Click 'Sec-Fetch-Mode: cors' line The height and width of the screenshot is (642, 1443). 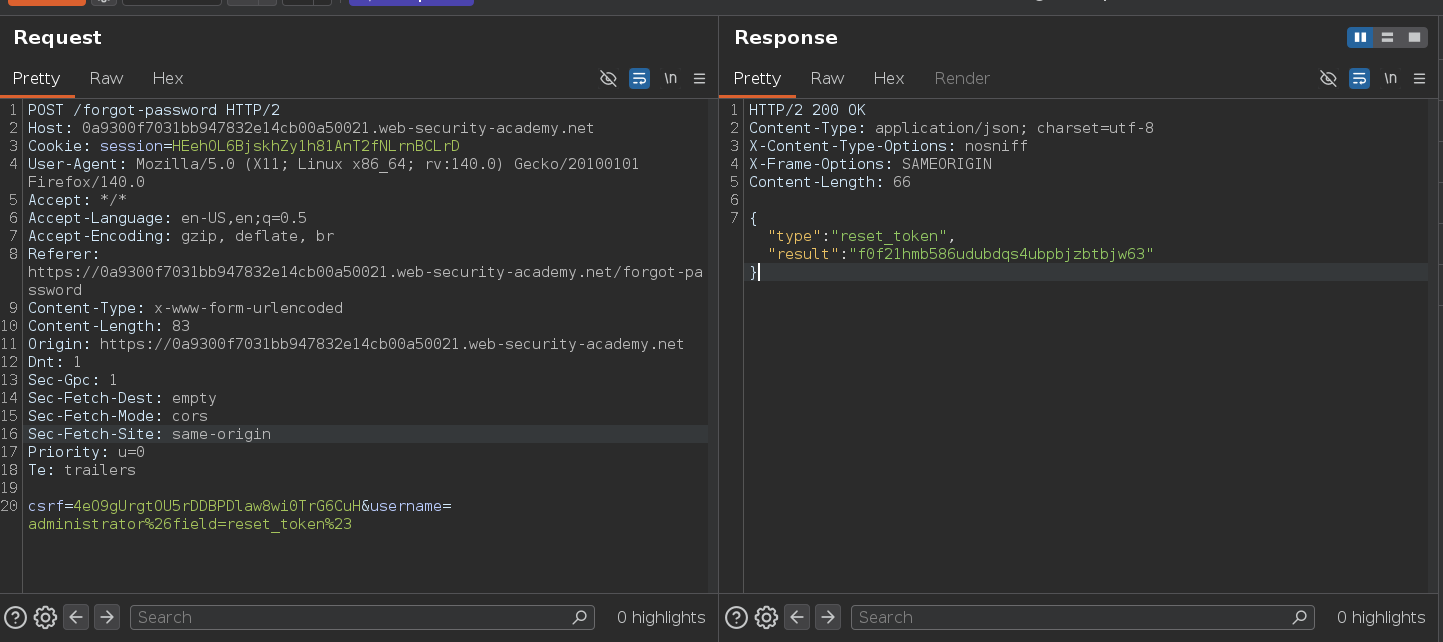[118, 416]
